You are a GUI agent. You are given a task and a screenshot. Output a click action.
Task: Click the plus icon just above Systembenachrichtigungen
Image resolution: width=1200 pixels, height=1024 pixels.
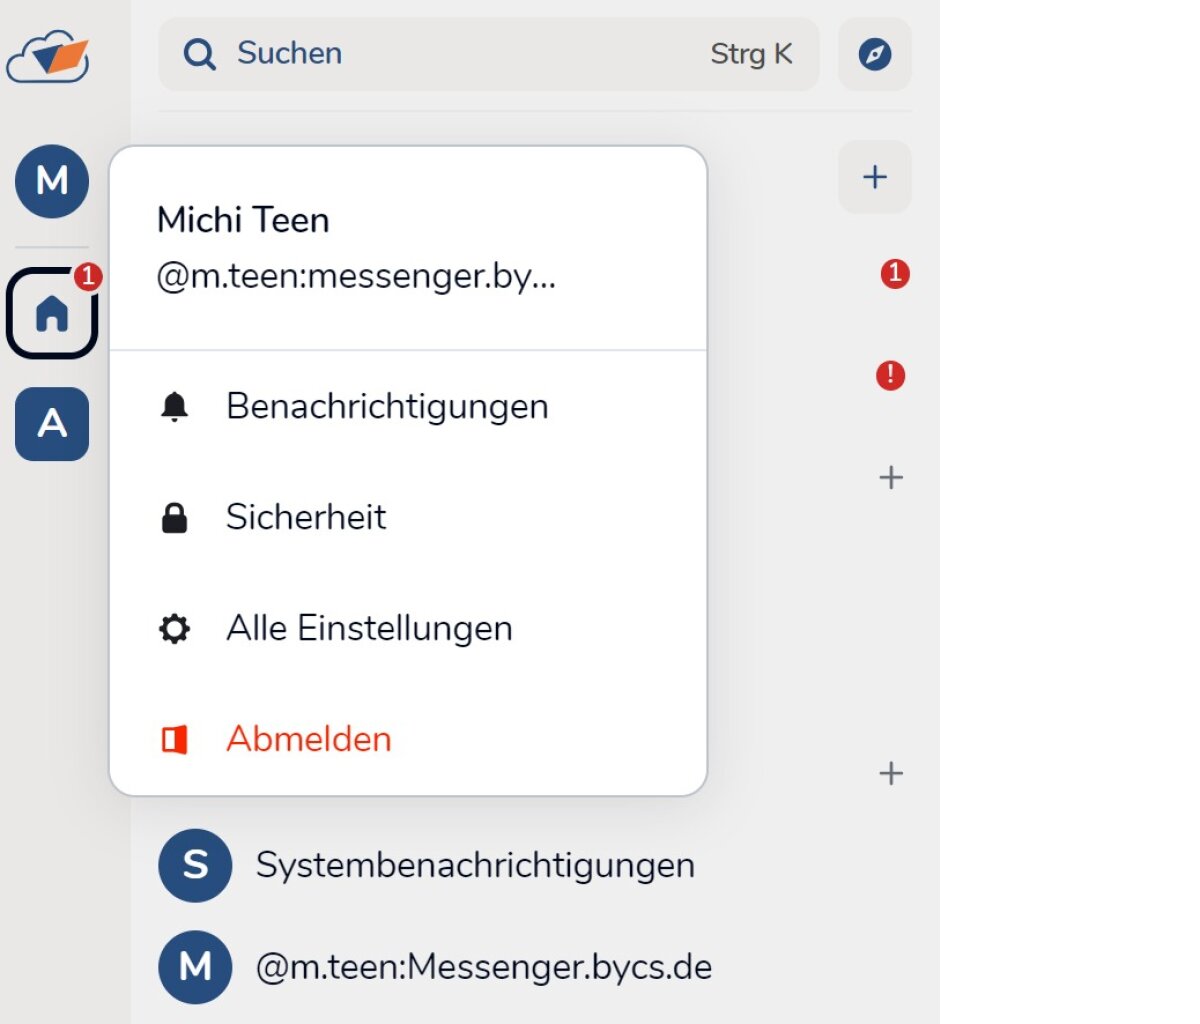pyautogui.click(x=890, y=773)
